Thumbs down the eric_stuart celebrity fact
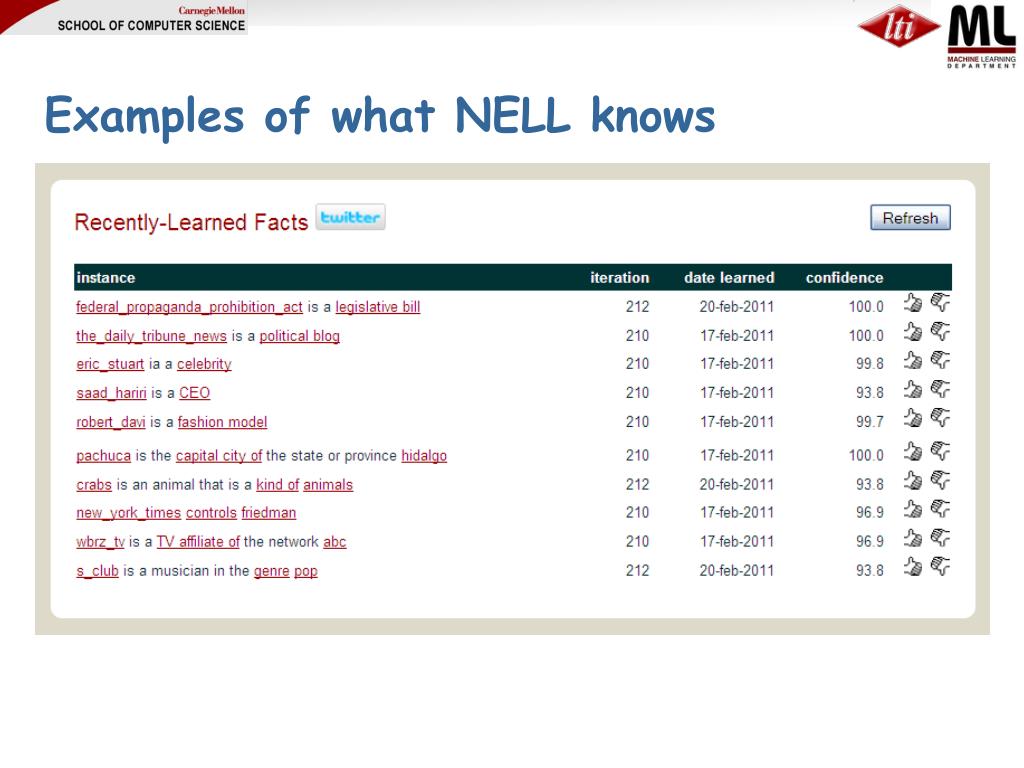 point(940,360)
